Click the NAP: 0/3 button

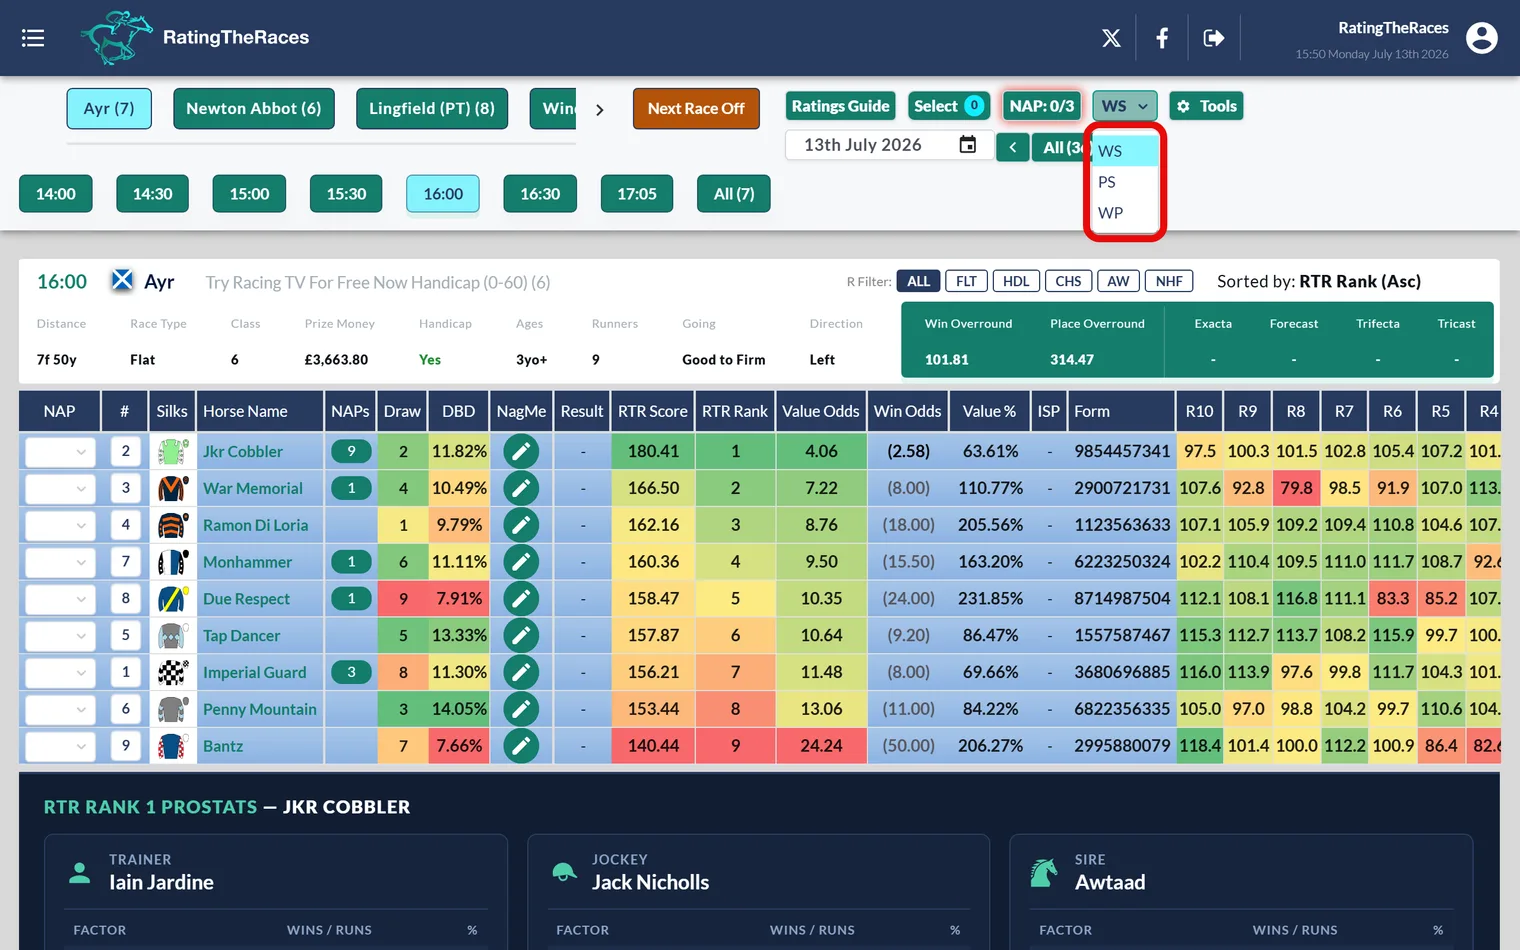pyautogui.click(x=1042, y=106)
